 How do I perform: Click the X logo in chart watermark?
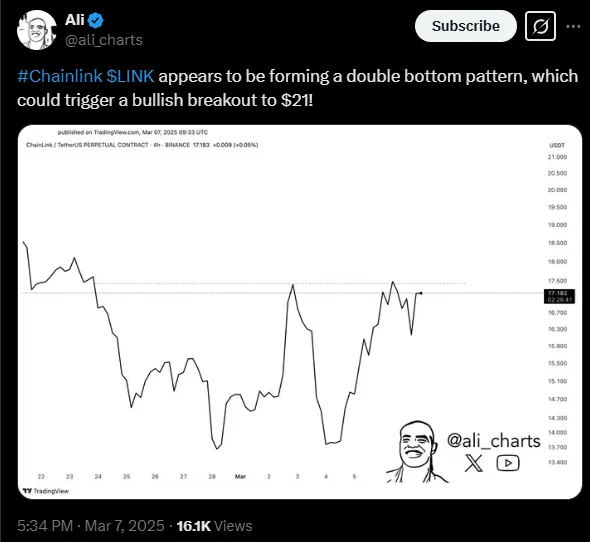474,463
